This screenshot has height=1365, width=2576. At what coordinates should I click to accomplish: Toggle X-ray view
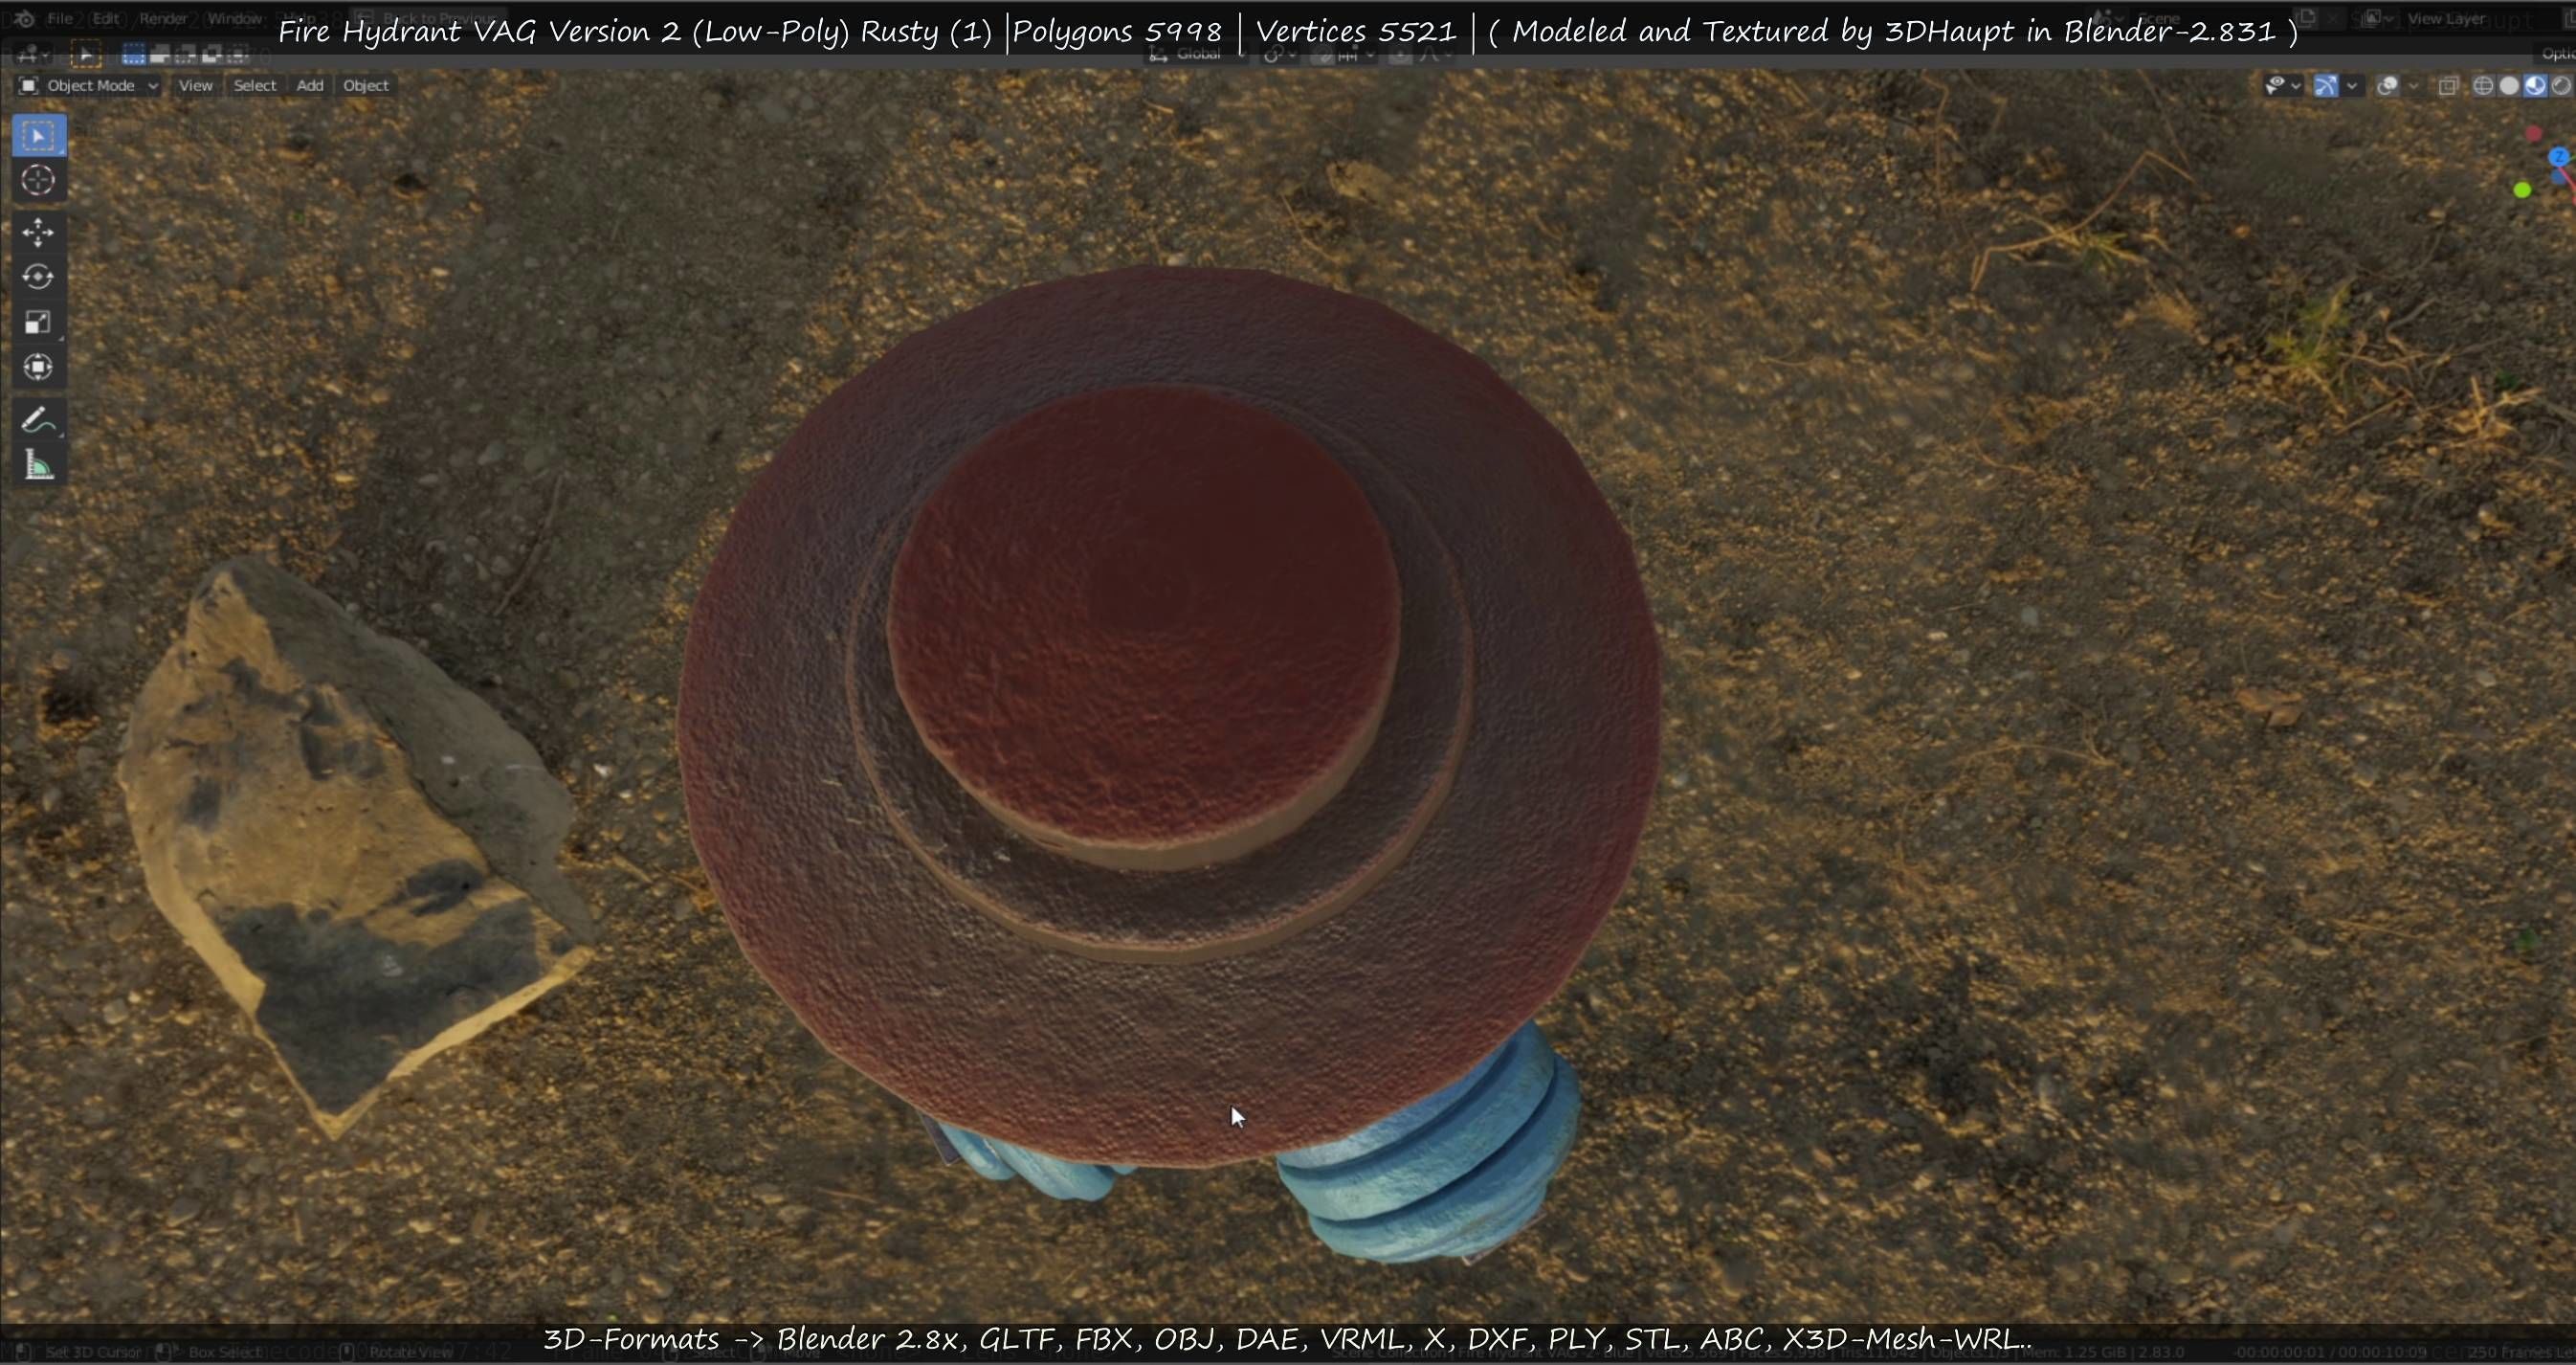(x=2447, y=86)
